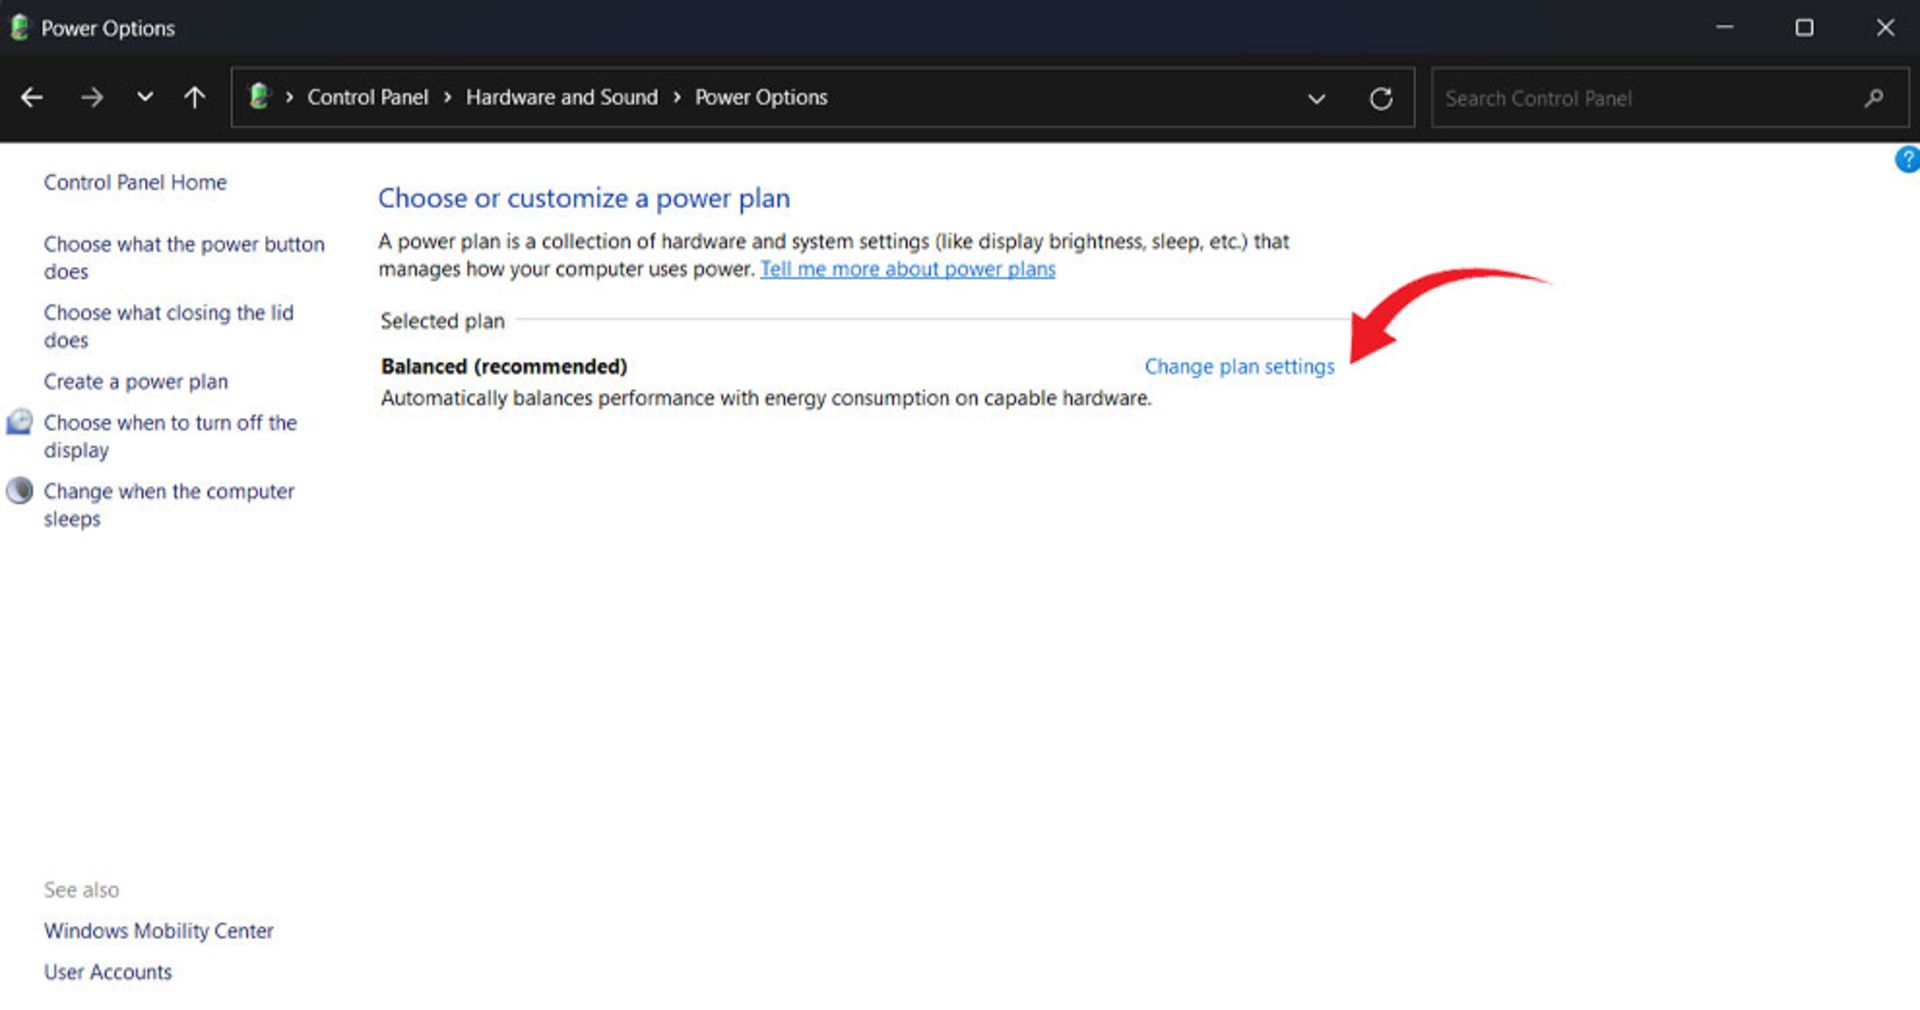Open Tell me more about power plans

(x=908, y=269)
